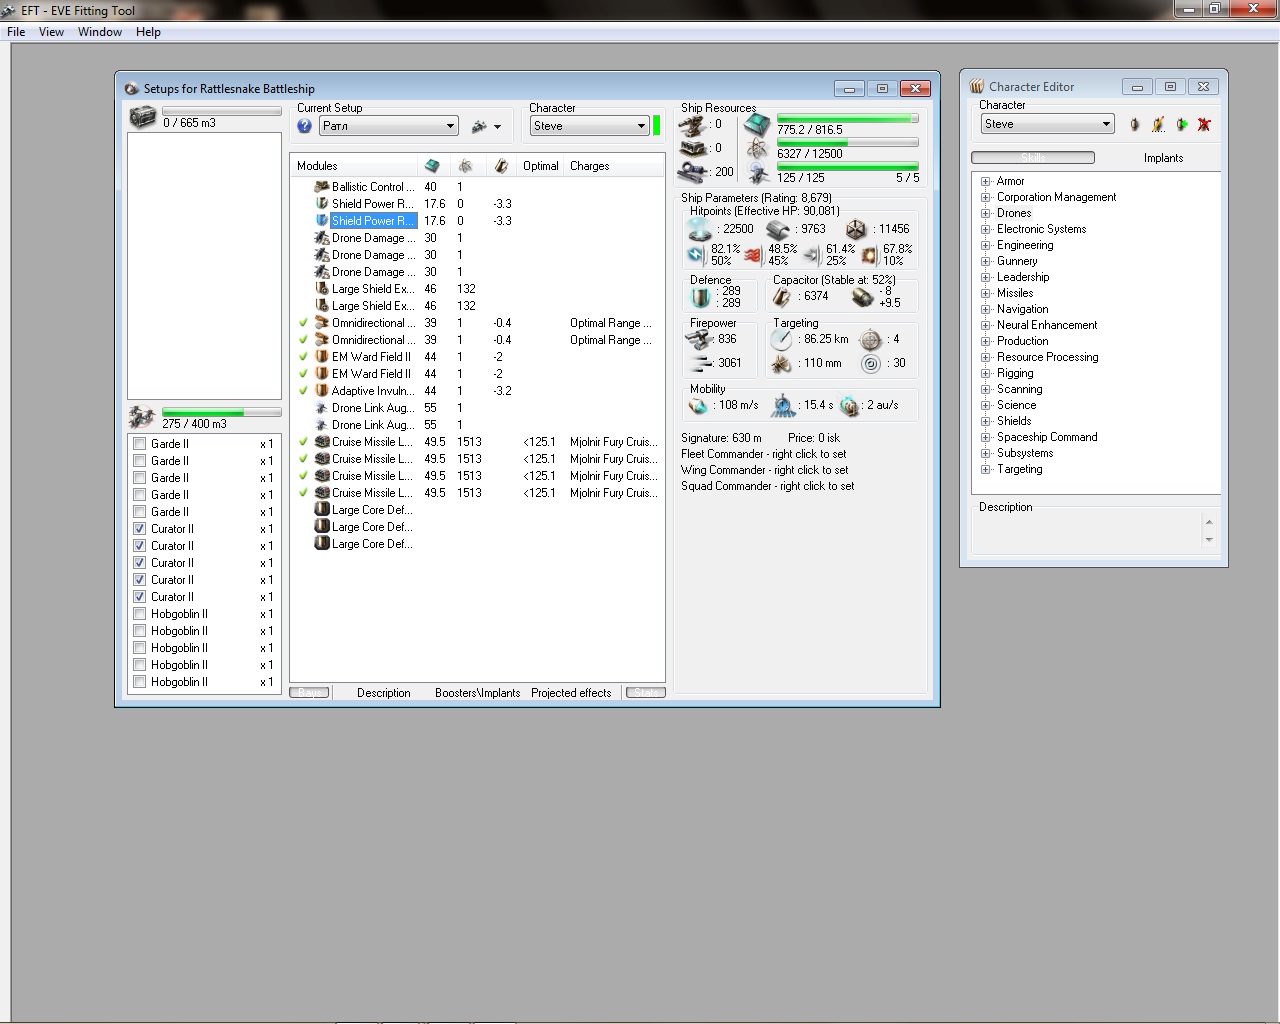
Task: Click the max locked targets icon showing 4
Action: [x=871, y=339]
